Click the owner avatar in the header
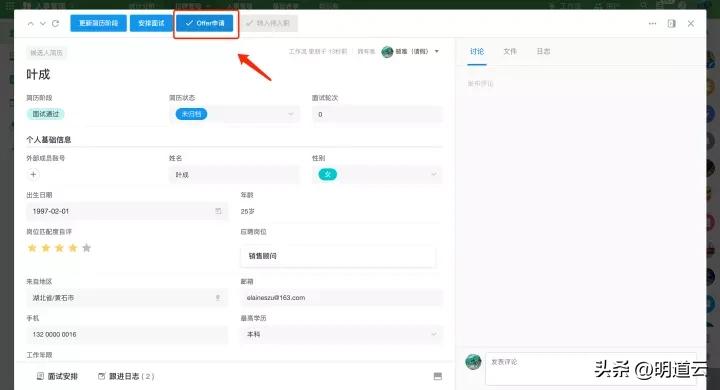This screenshot has width=720, height=390. pyautogui.click(x=387, y=51)
